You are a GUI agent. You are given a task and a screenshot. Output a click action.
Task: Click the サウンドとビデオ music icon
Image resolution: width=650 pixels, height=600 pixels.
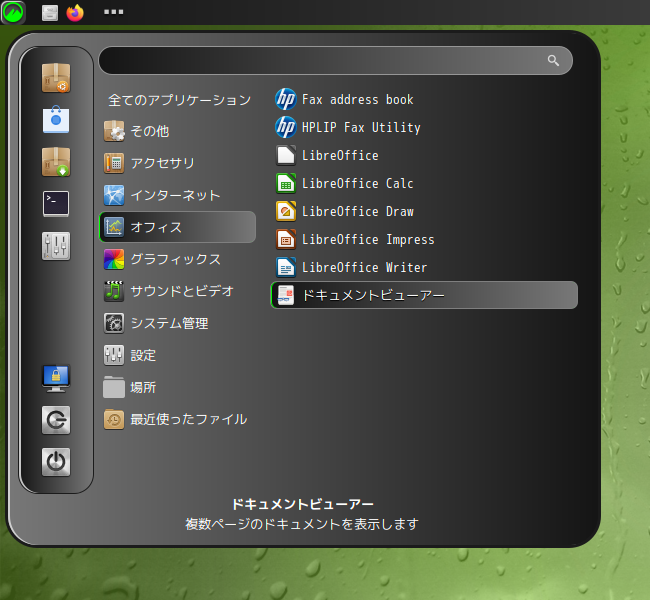[114, 291]
